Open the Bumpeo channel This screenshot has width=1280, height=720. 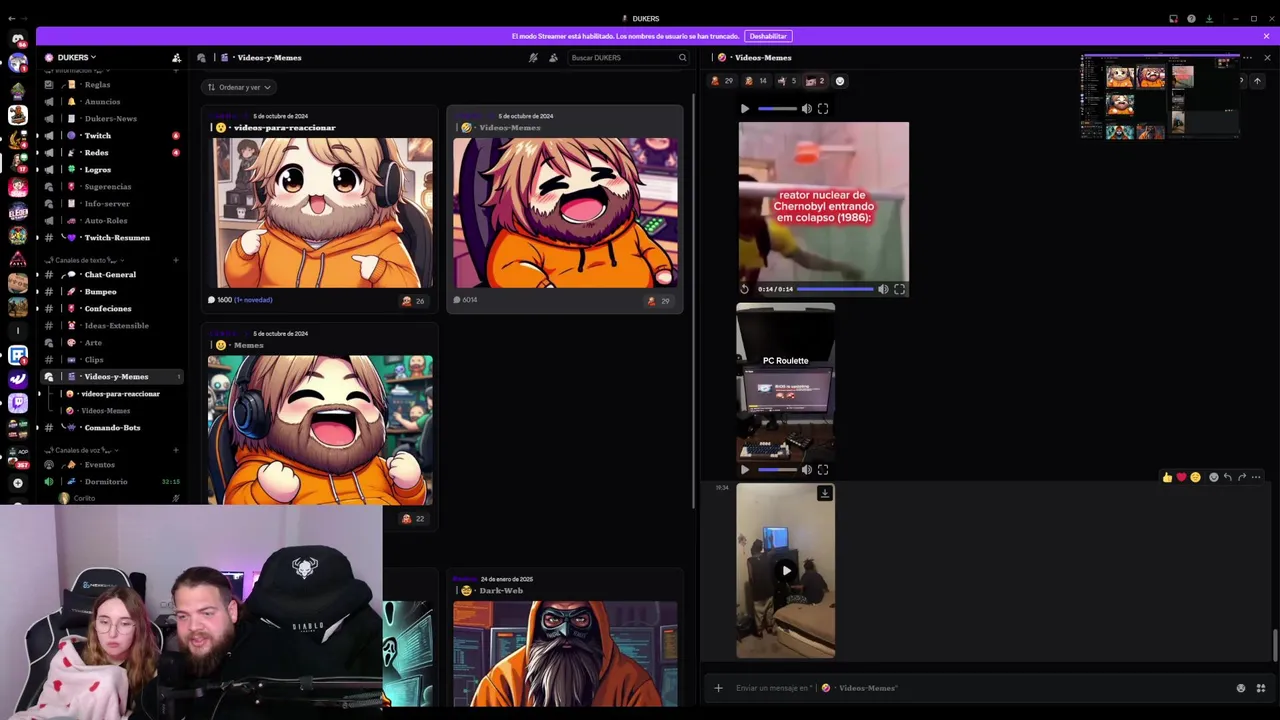click(100, 292)
